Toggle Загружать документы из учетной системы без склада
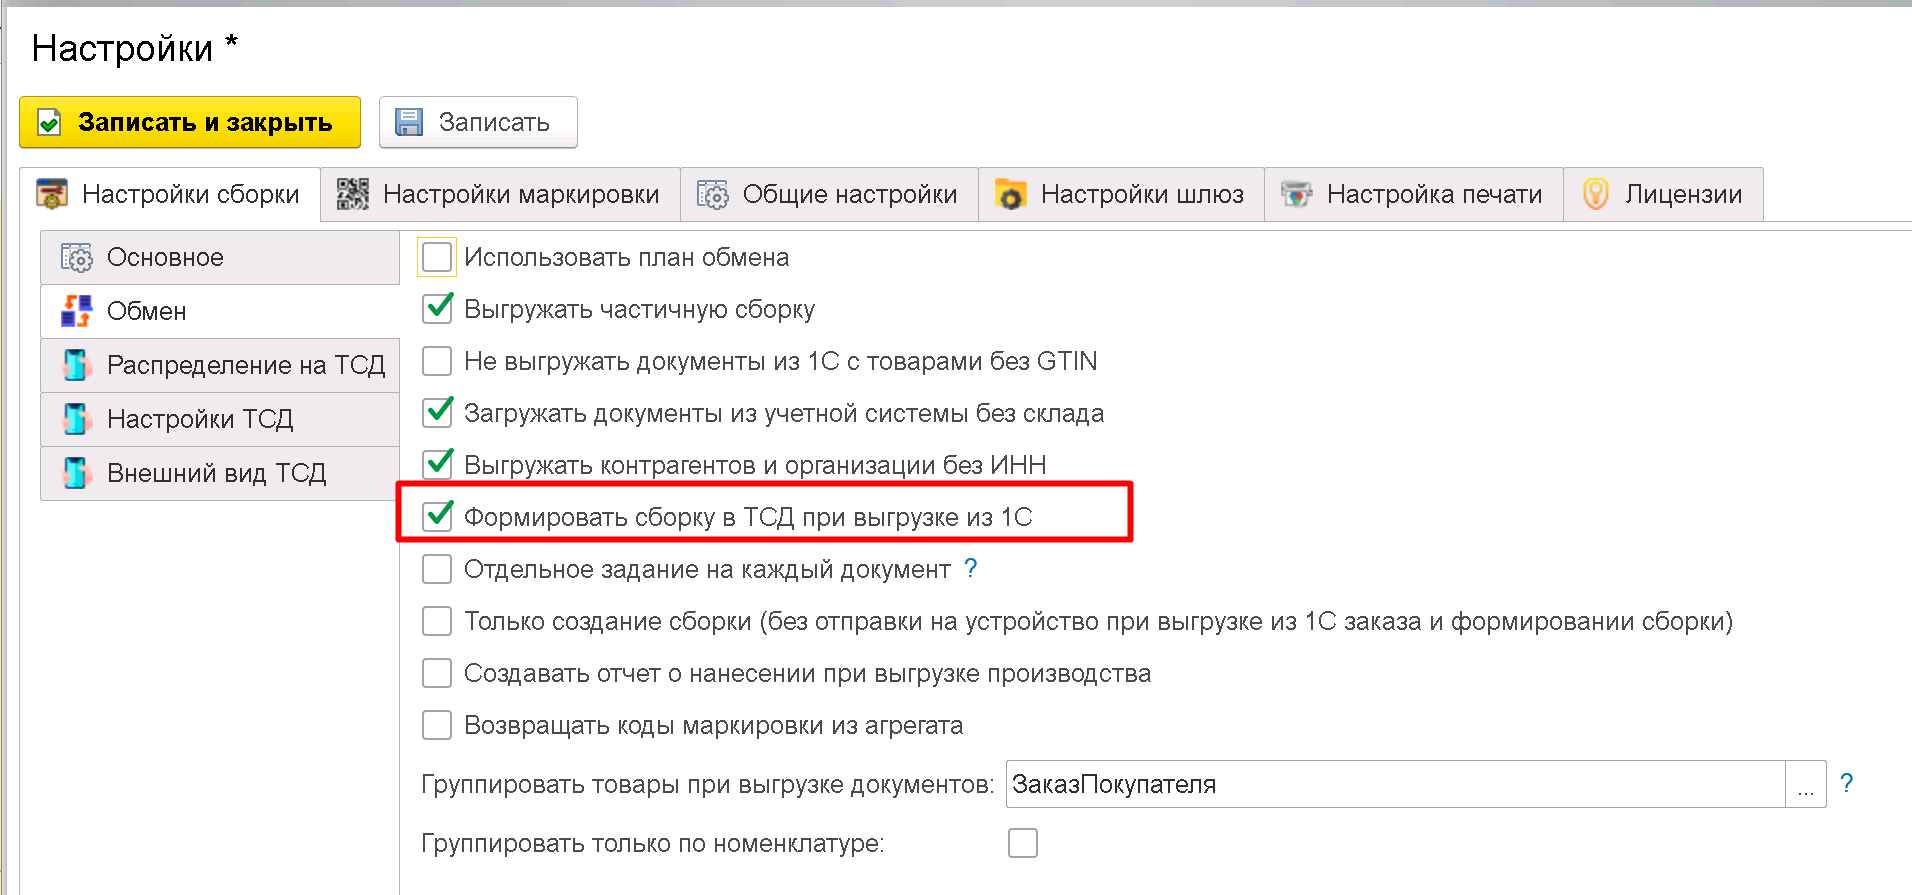1912x895 pixels. [437, 413]
